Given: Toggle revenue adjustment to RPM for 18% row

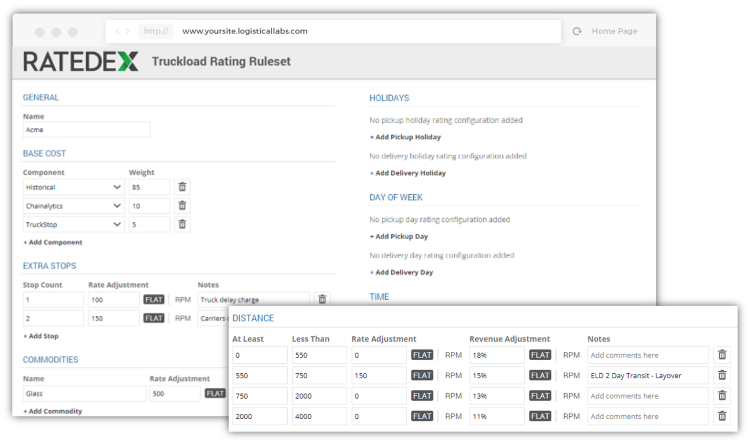Looking at the screenshot, I should (x=571, y=355).
